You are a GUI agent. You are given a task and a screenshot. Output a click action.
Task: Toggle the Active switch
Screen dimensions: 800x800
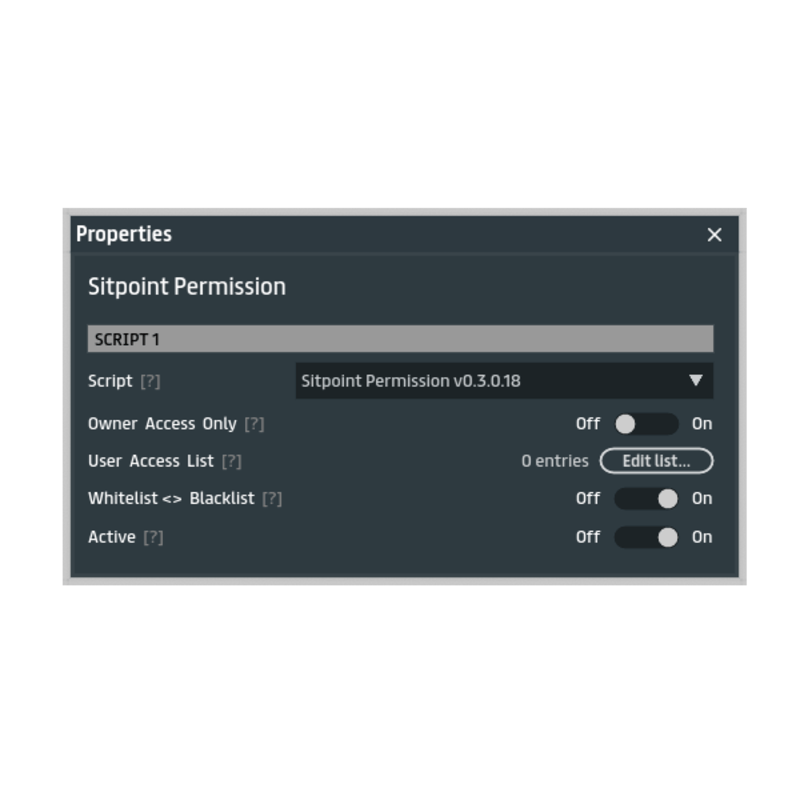pyautogui.click(x=646, y=537)
